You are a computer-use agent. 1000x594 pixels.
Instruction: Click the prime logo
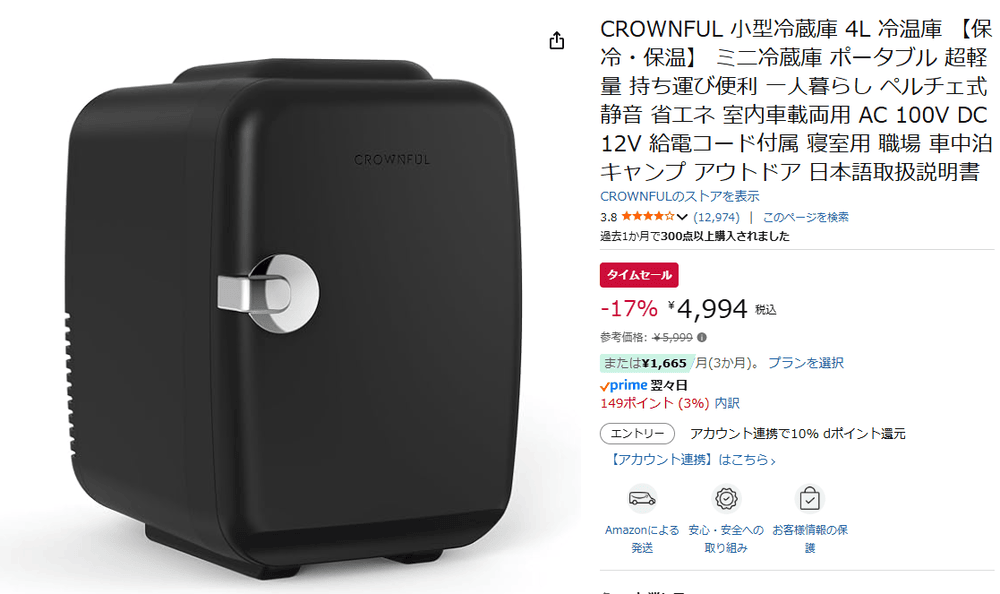pos(624,385)
